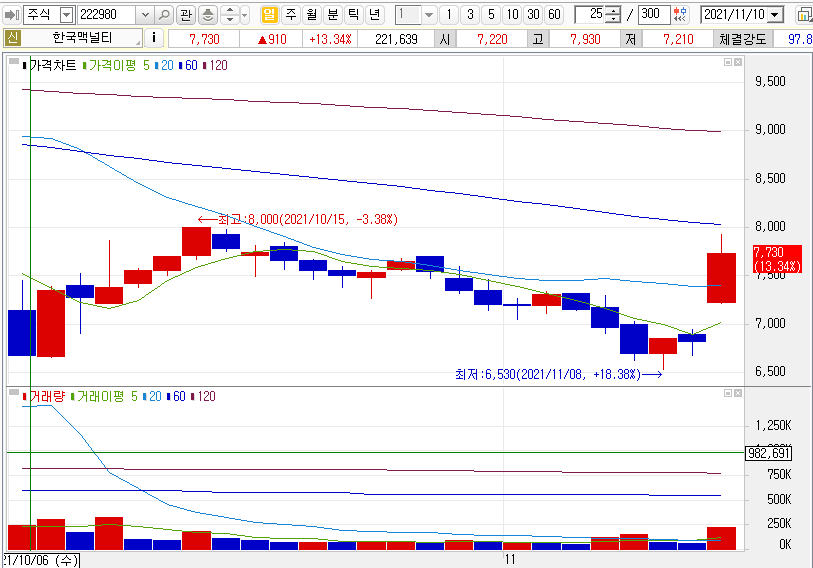Viewport: 813px width, 568px height.
Task: Click the small grey handle in the price pane's corner
Action: (x=14, y=61)
